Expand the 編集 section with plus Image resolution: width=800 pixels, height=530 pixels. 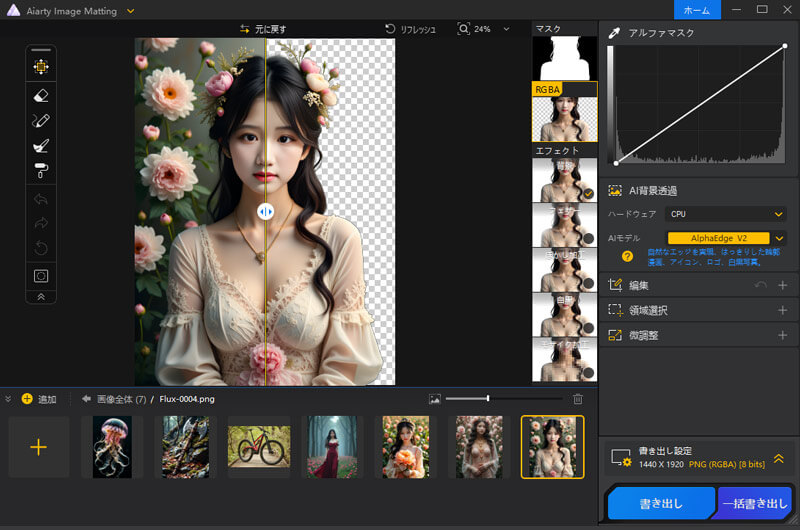[x=783, y=285]
